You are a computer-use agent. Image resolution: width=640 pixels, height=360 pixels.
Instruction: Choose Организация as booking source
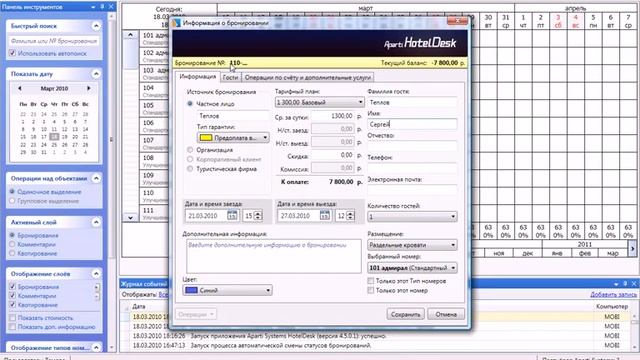point(190,150)
